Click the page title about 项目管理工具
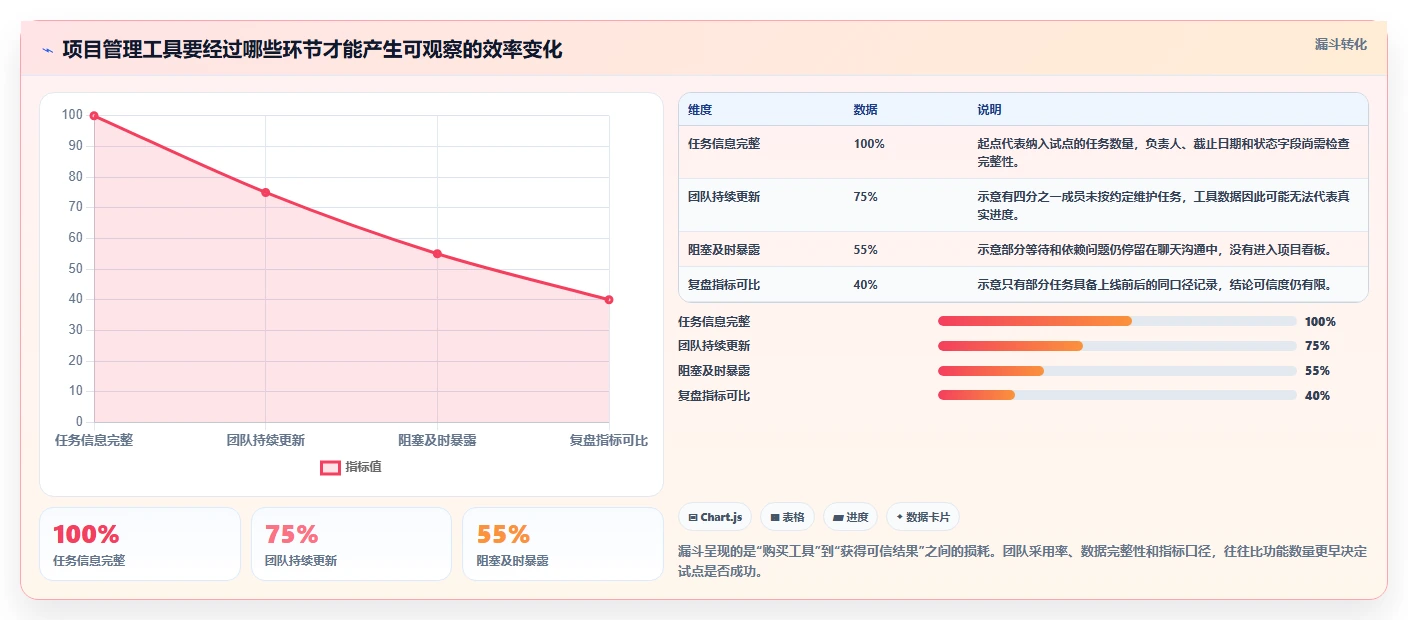This screenshot has width=1408, height=620. click(312, 49)
